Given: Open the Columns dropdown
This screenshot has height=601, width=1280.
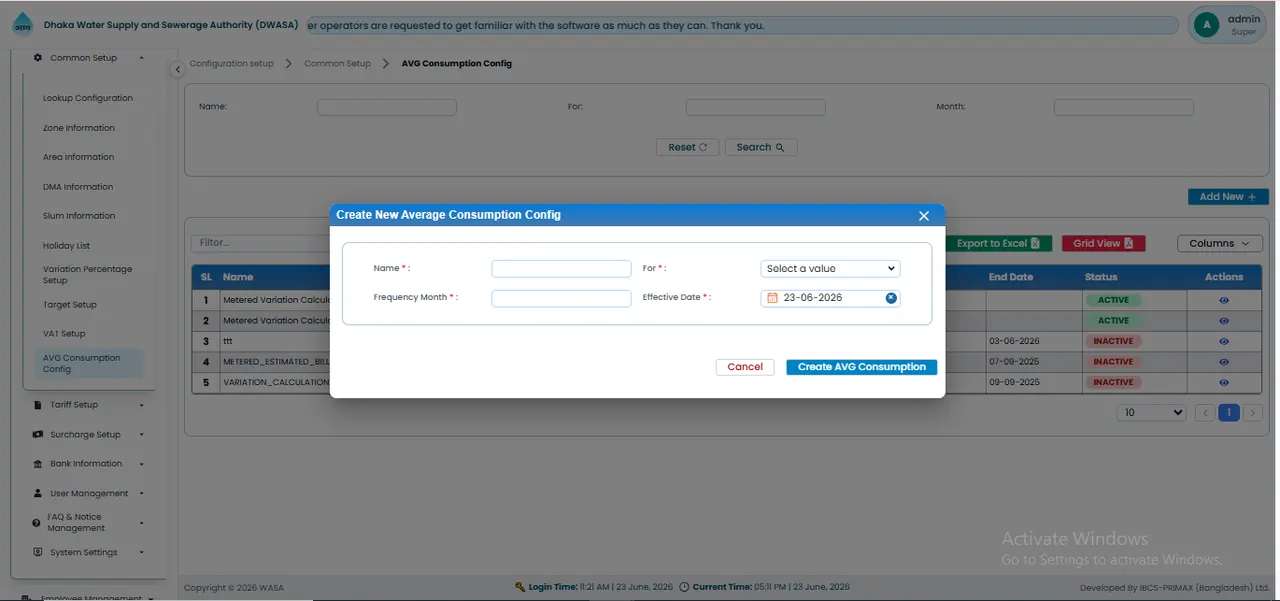Looking at the screenshot, I should [x=1219, y=243].
